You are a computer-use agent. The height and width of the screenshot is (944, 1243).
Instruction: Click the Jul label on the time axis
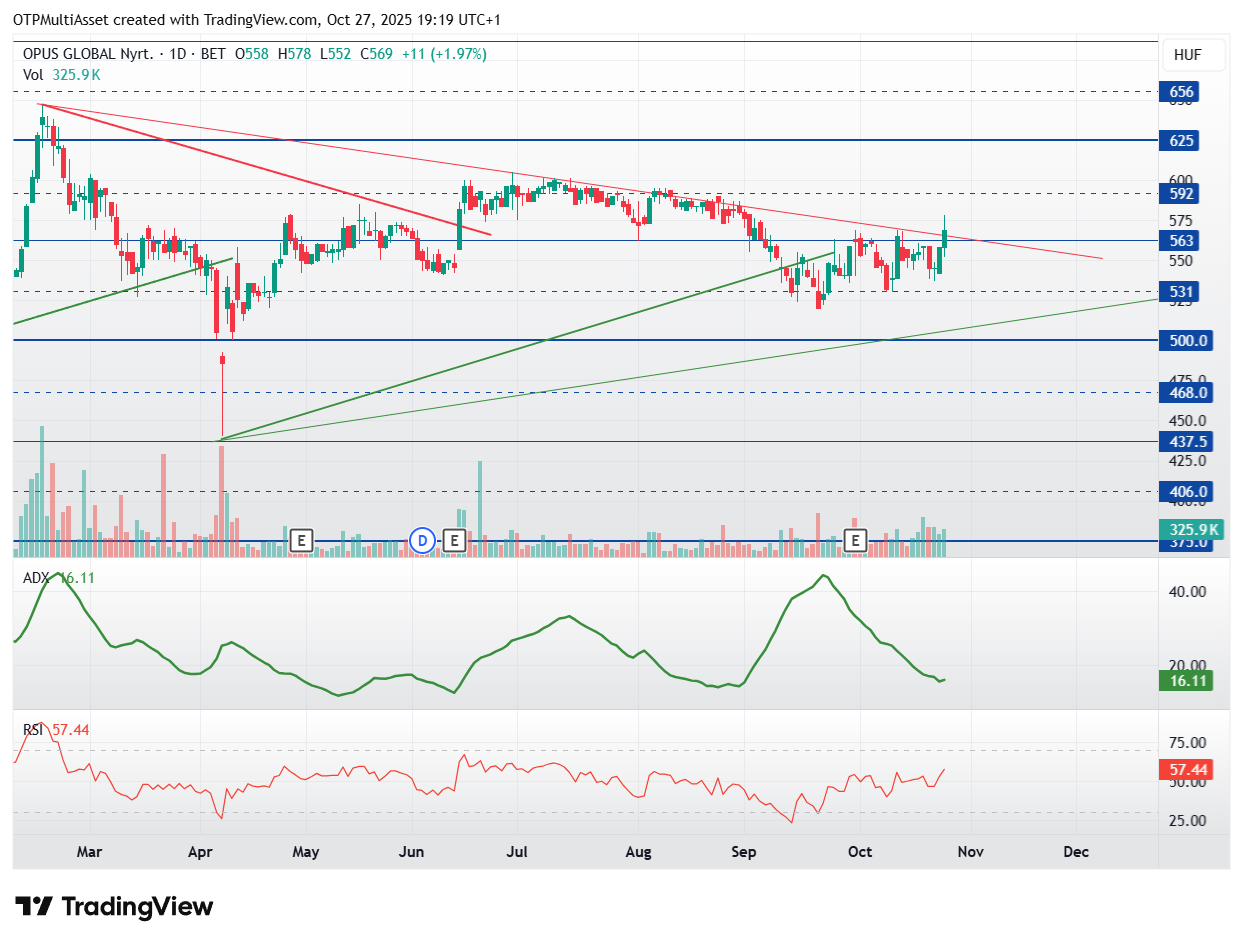[517, 852]
